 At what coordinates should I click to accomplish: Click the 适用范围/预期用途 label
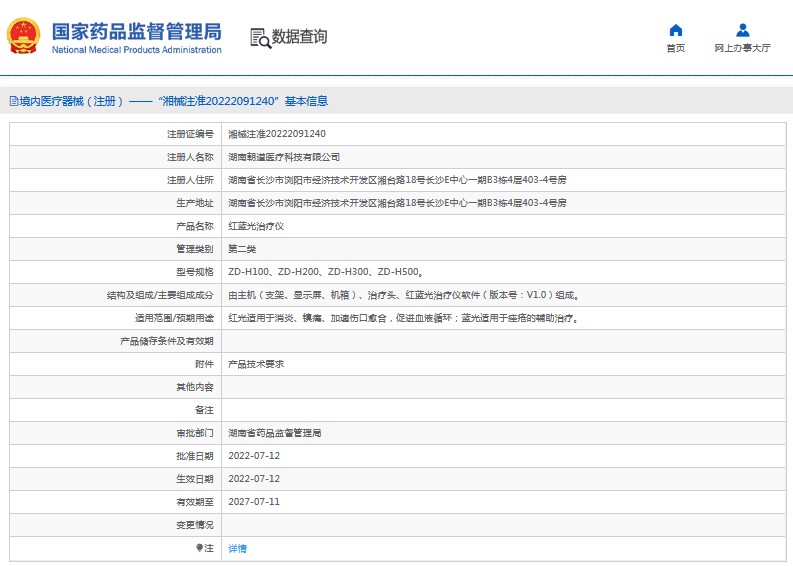pos(174,318)
